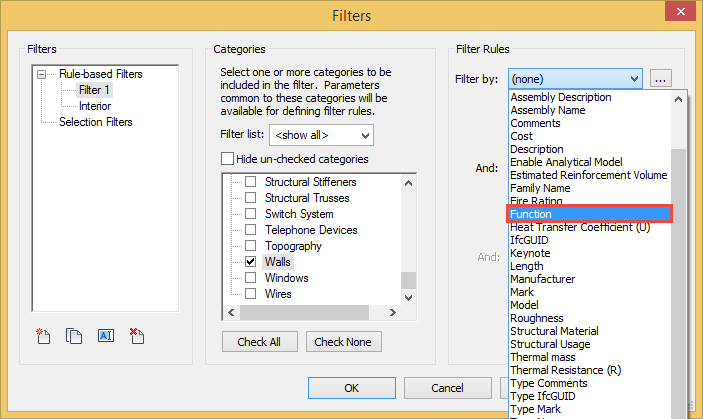Collapse the Rule-based Filters tree node
The width and height of the screenshot is (703, 419).
[42, 74]
